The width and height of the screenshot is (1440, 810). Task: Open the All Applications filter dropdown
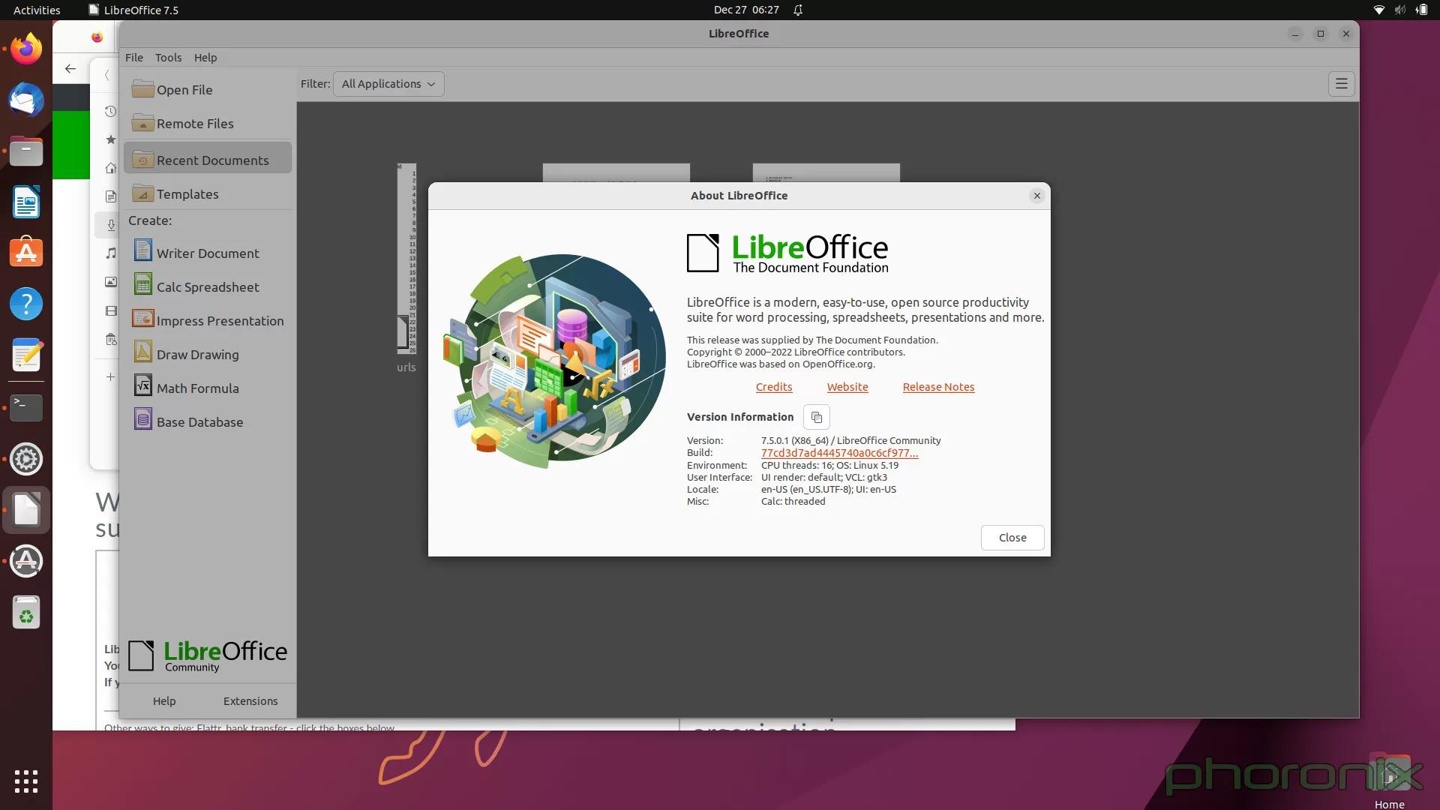(388, 84)
